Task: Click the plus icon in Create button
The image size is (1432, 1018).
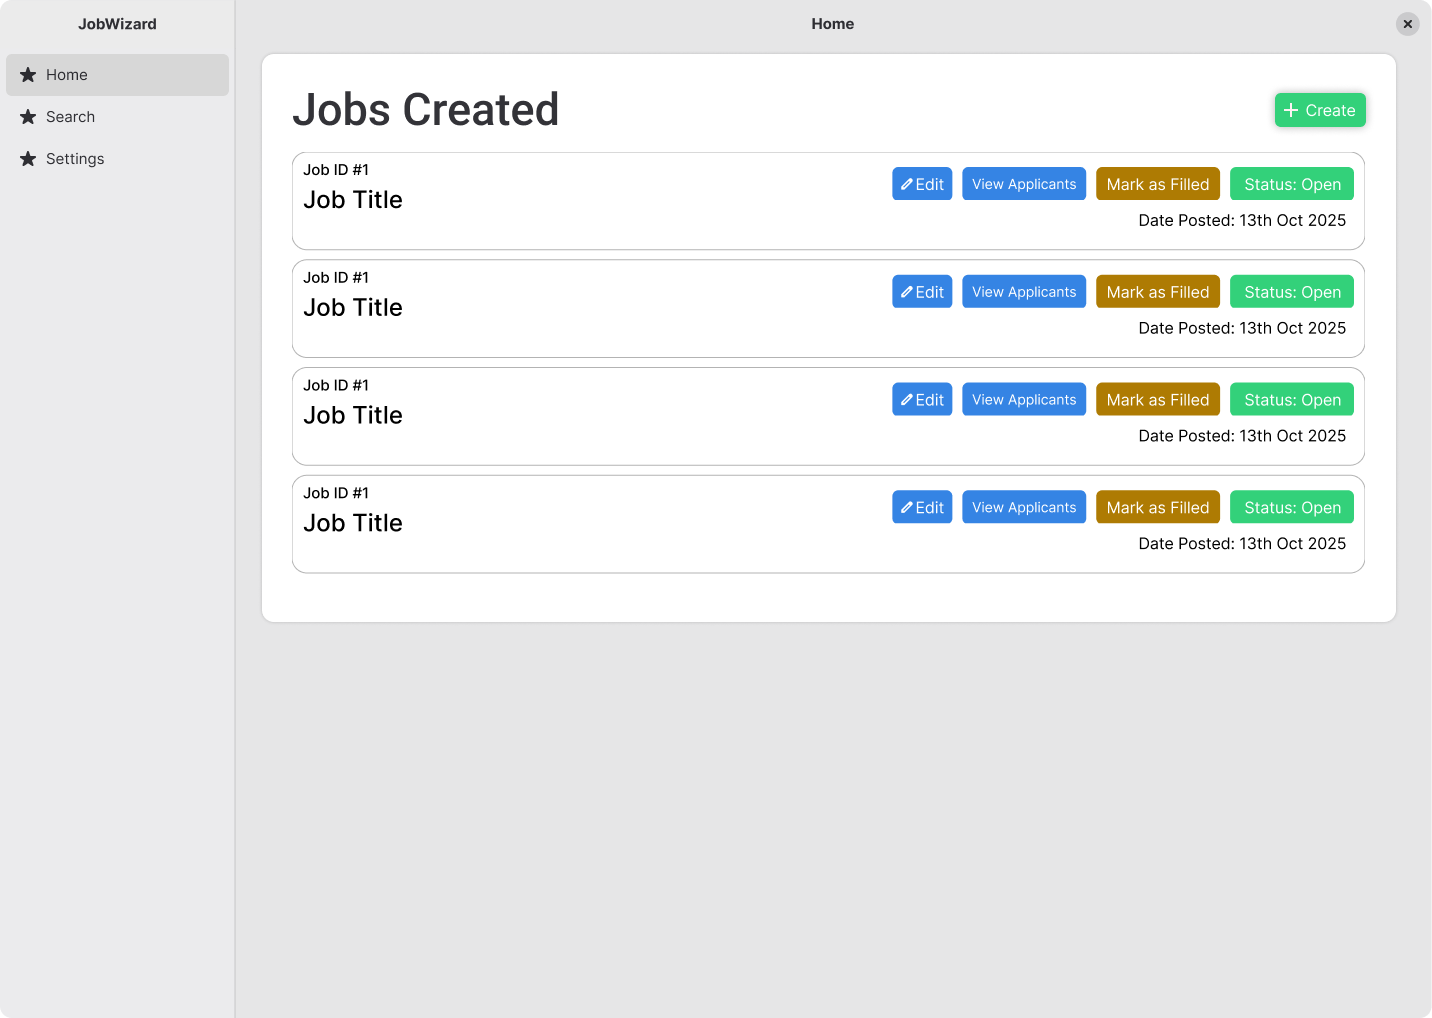Action: click(x=1291, y=110)
